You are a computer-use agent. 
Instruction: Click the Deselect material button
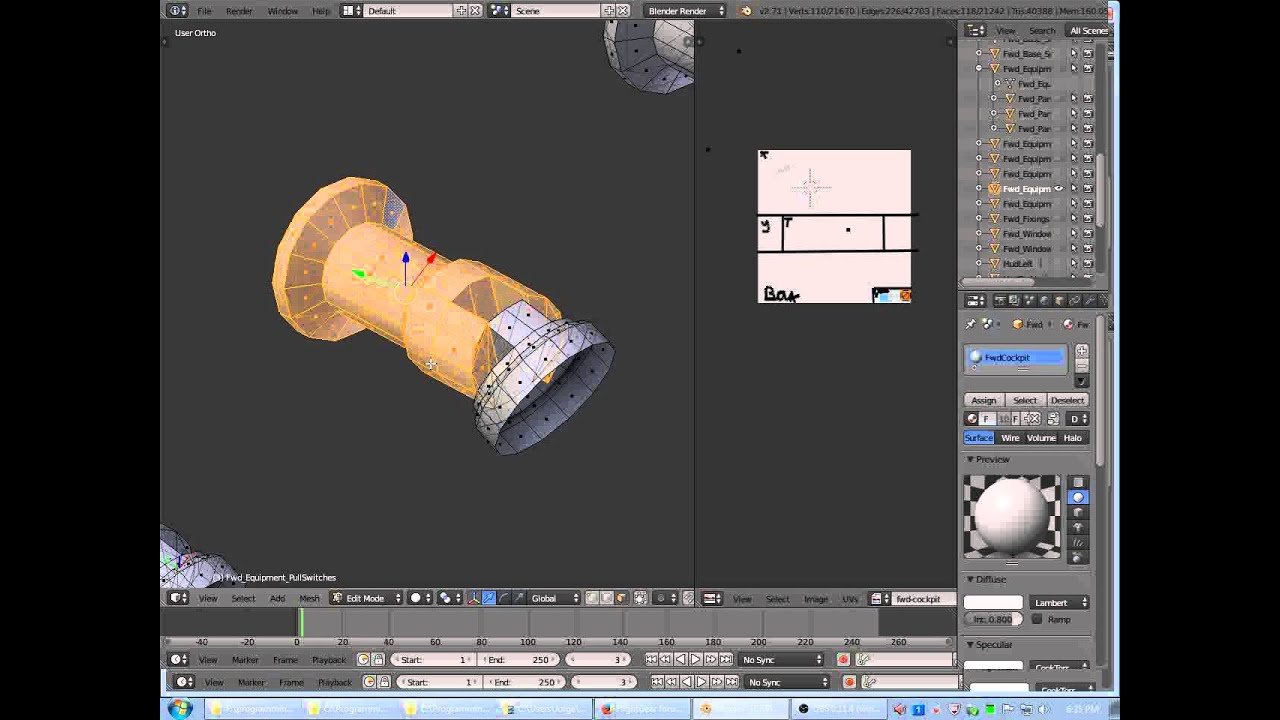click(1067, 400)
